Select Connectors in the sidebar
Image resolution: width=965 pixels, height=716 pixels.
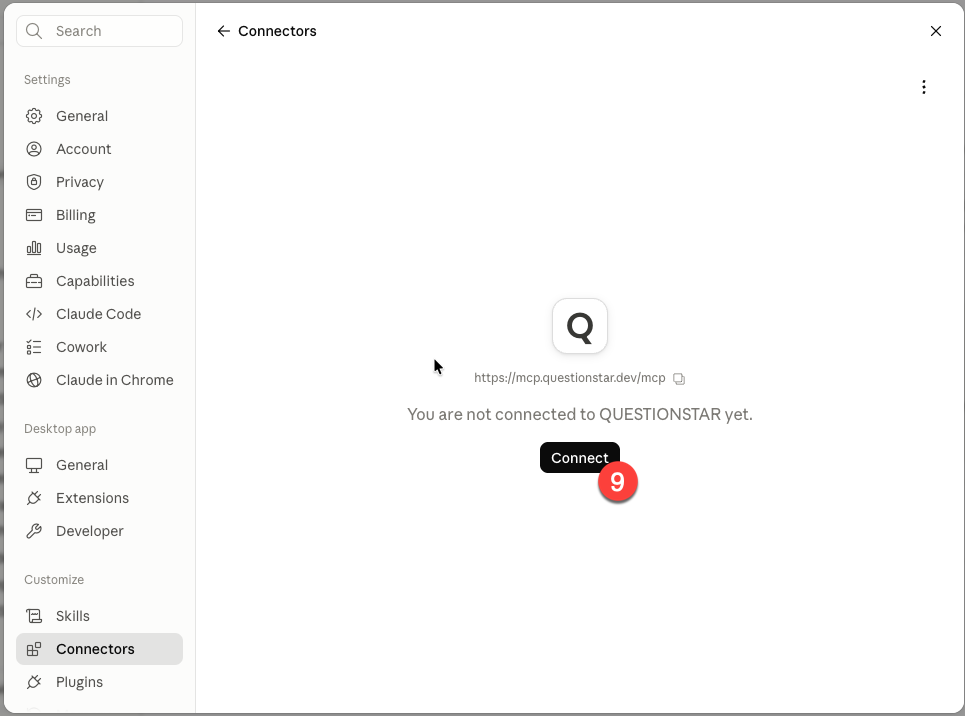pyautogui.click(x=100, y=649)
